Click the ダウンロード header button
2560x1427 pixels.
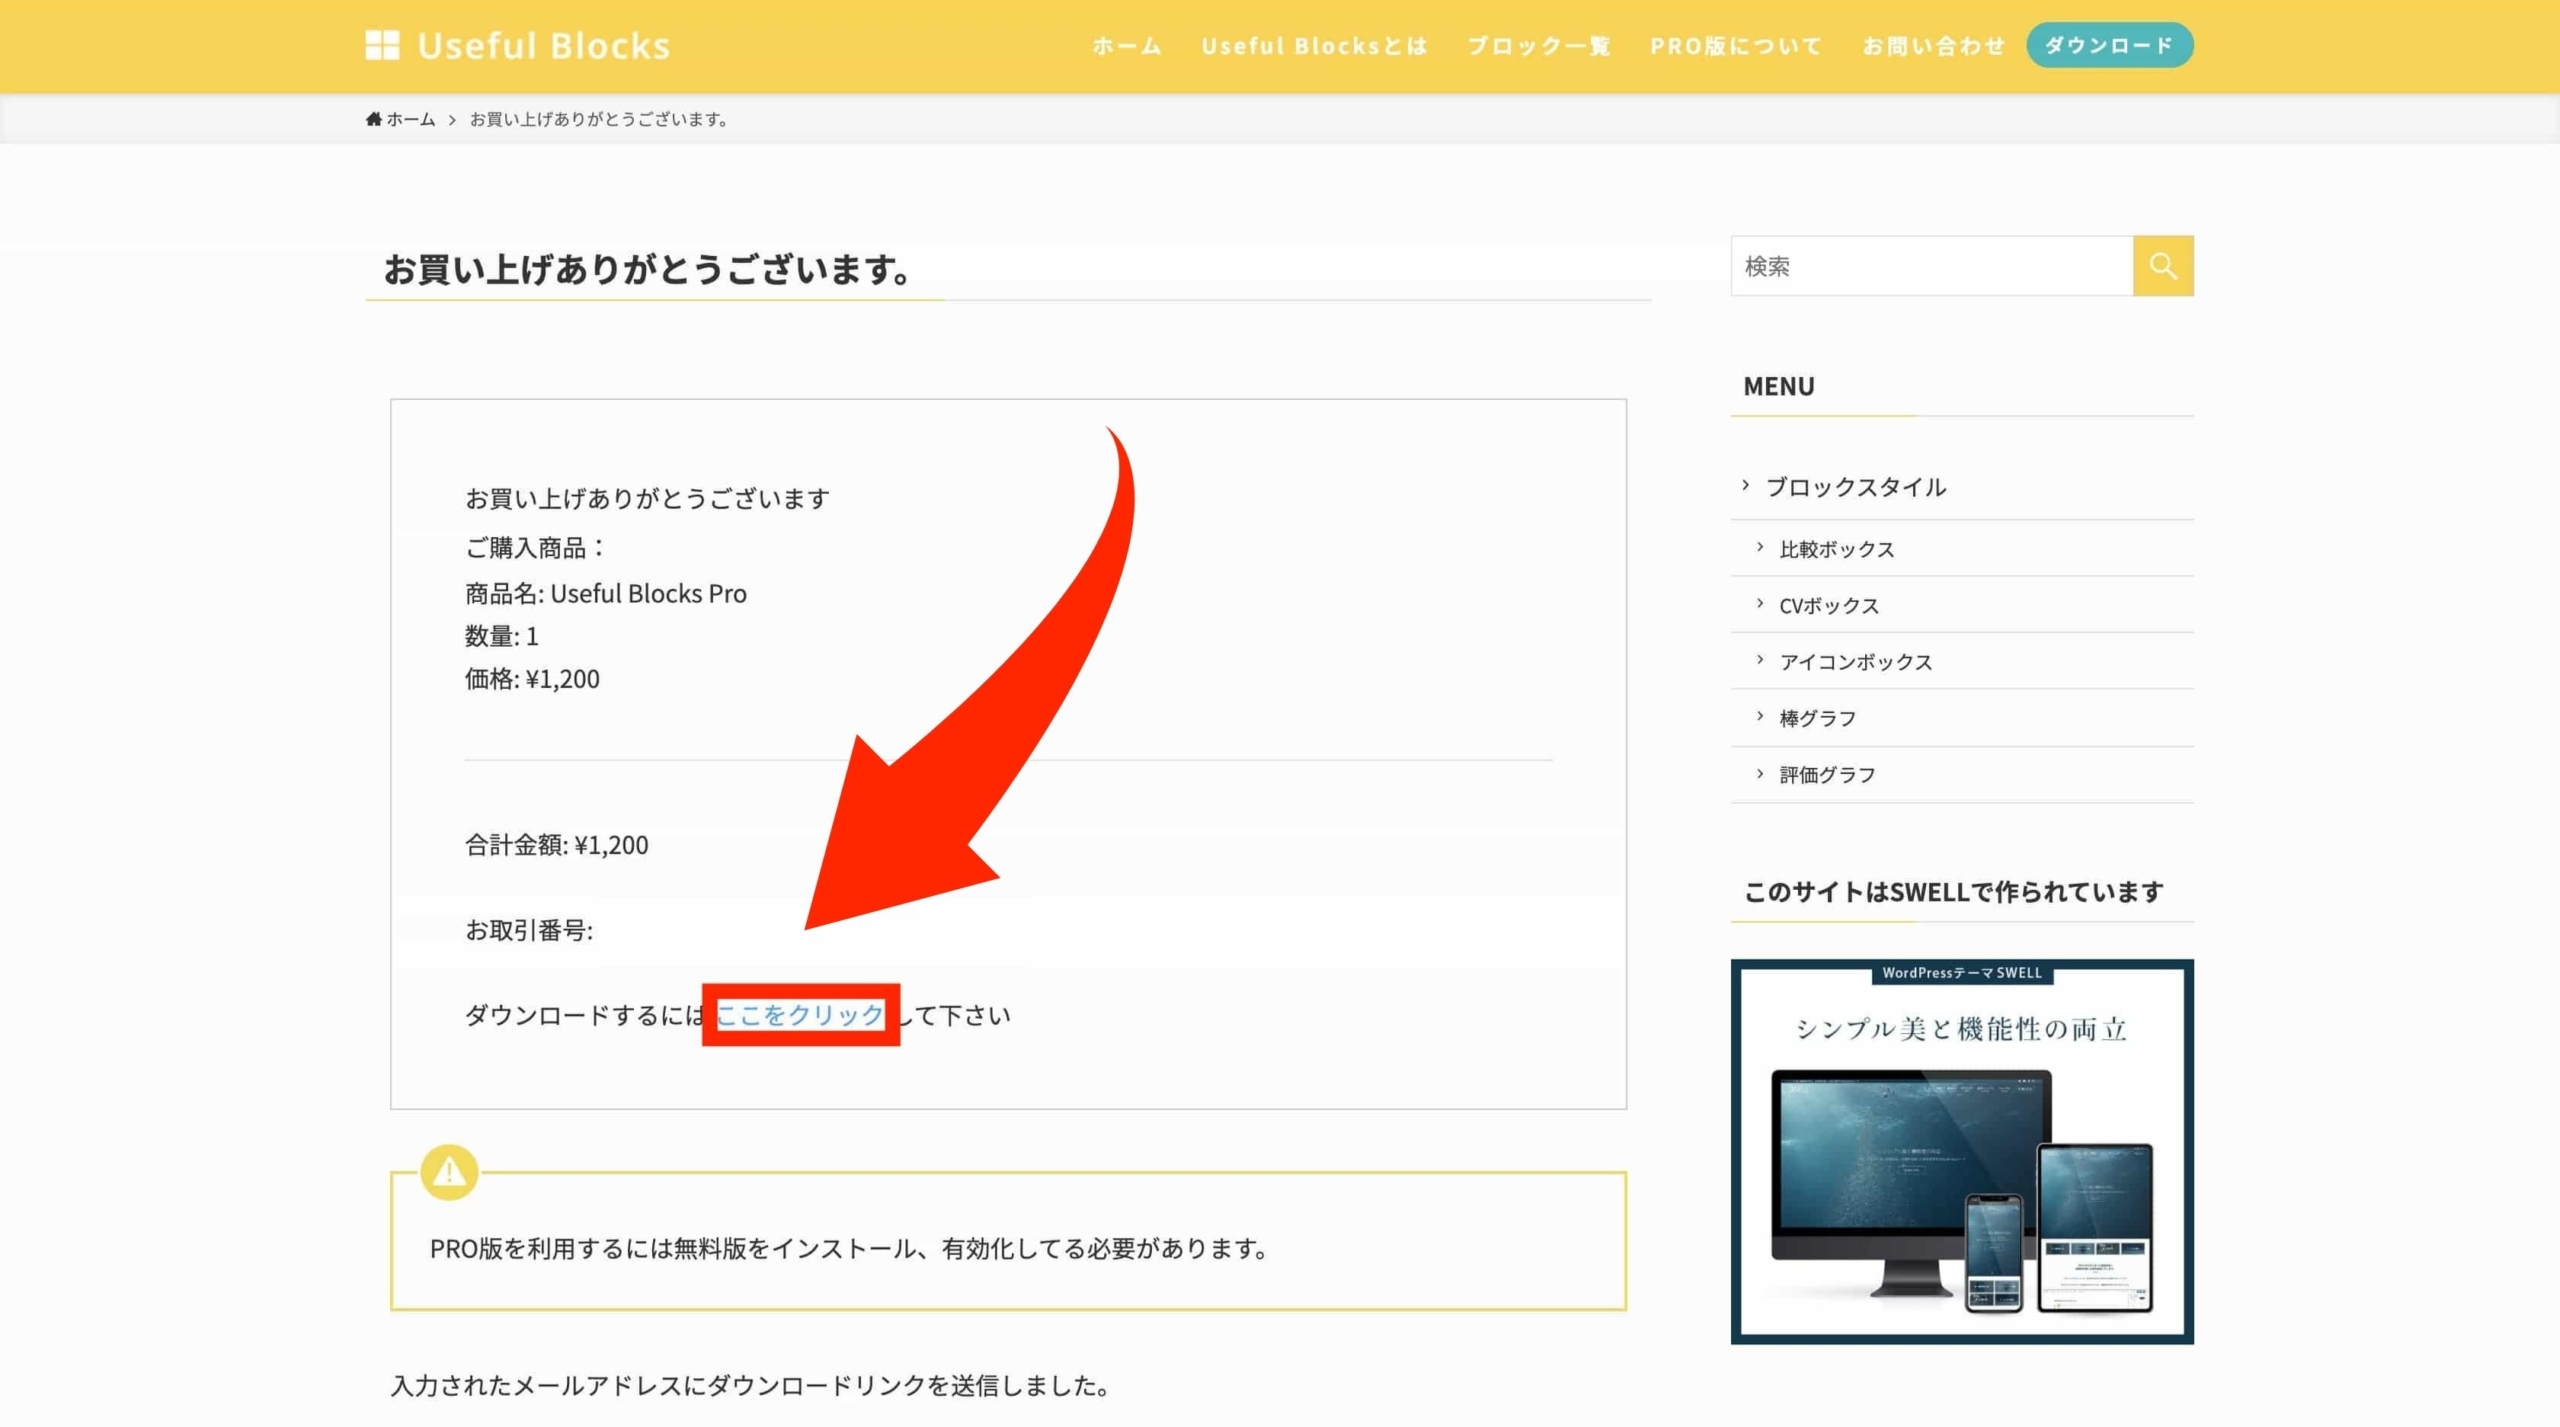click(x=2110, y=45)
